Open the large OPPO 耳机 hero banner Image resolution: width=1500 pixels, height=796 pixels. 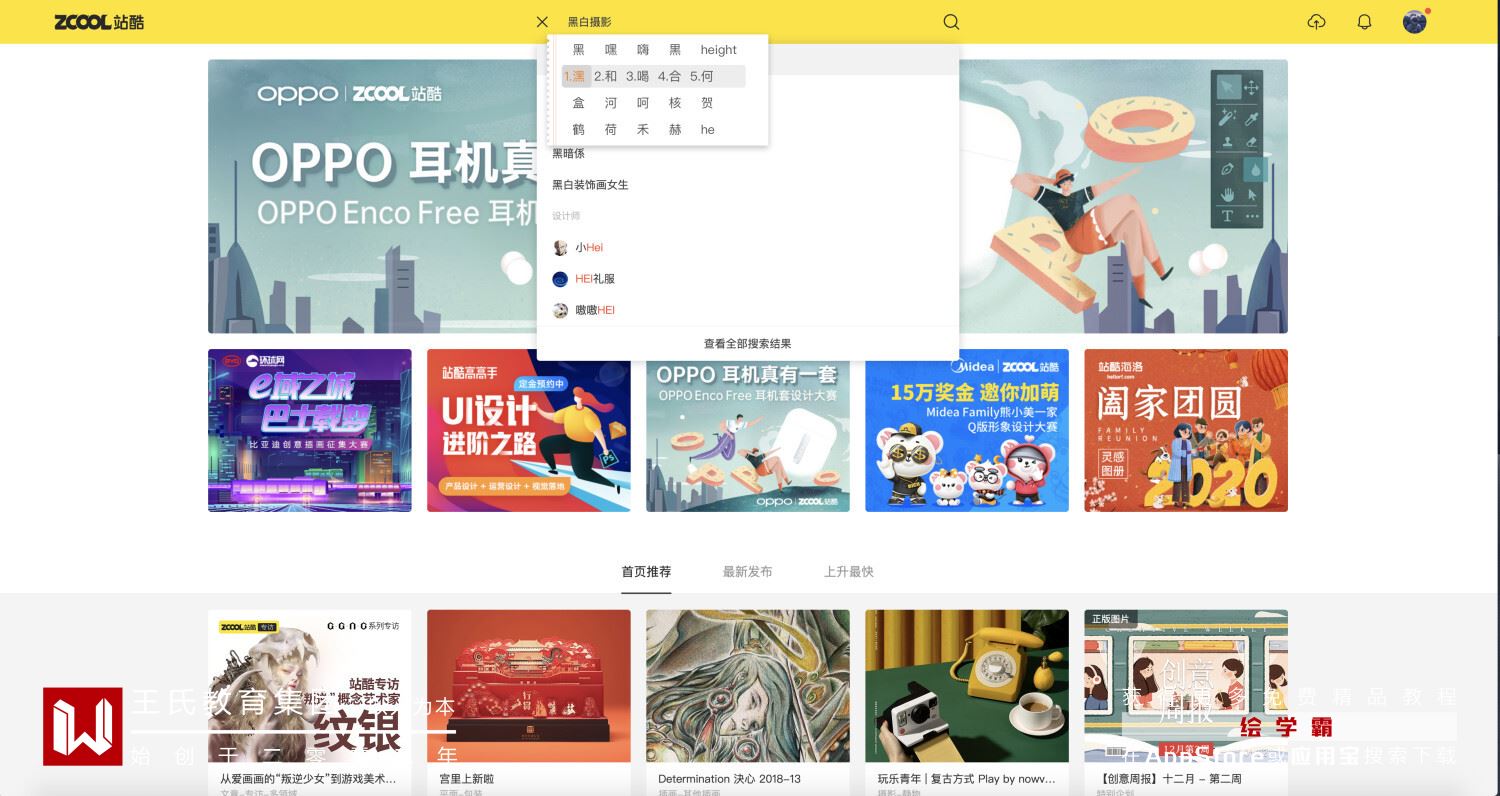747,196
